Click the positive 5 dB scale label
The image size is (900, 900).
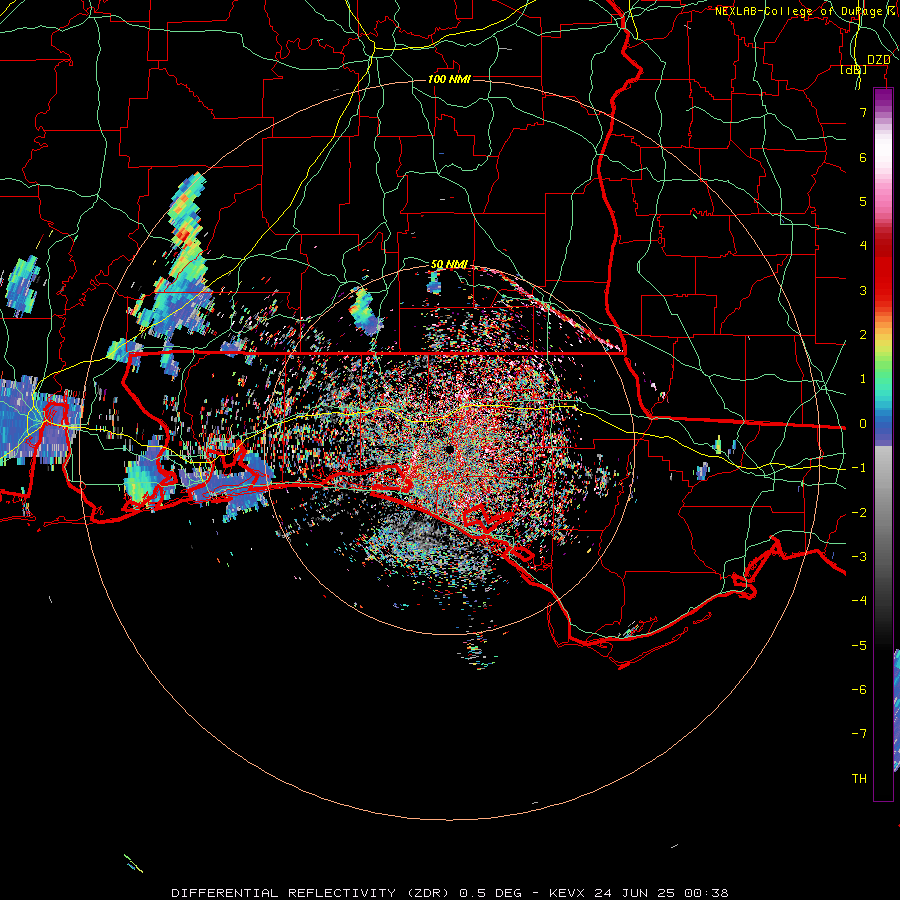point(863,201)
